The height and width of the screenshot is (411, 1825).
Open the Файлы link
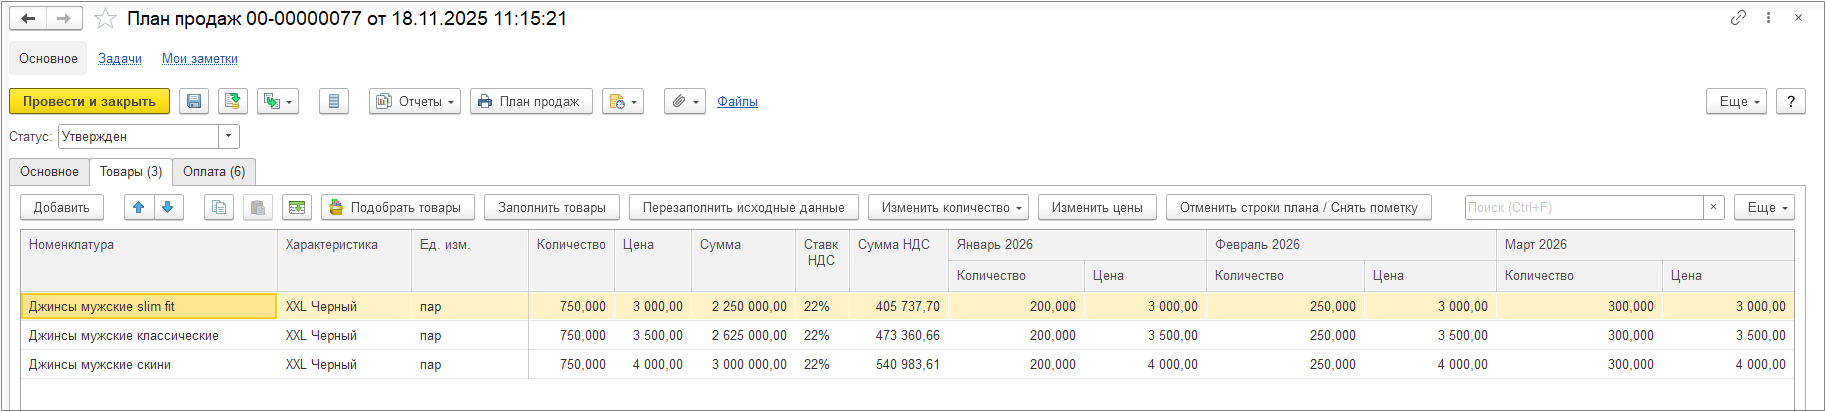click(737, 101)
